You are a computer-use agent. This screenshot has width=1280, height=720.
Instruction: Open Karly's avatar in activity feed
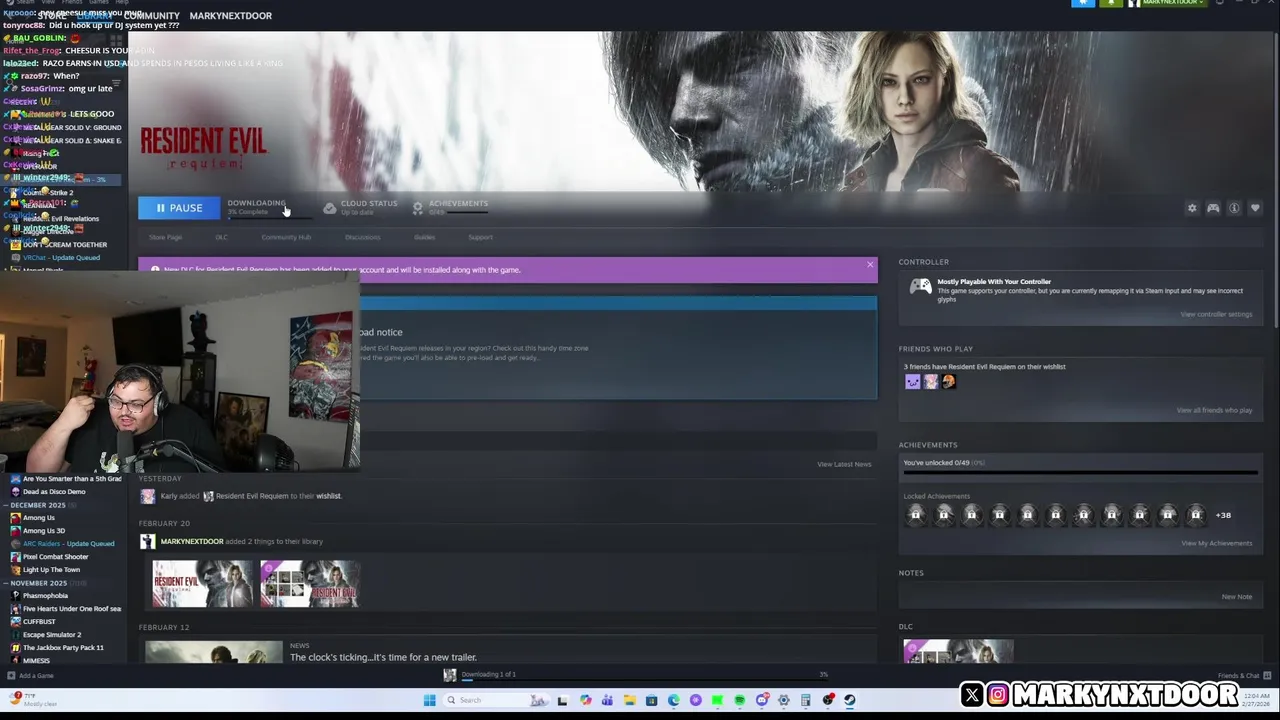pos(147,496)
